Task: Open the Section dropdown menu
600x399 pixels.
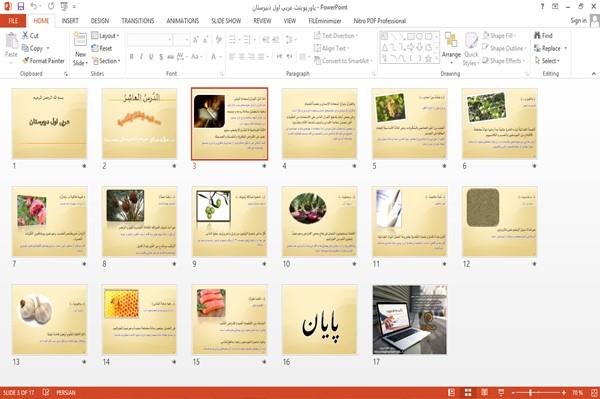Action: tap(106, 61)
